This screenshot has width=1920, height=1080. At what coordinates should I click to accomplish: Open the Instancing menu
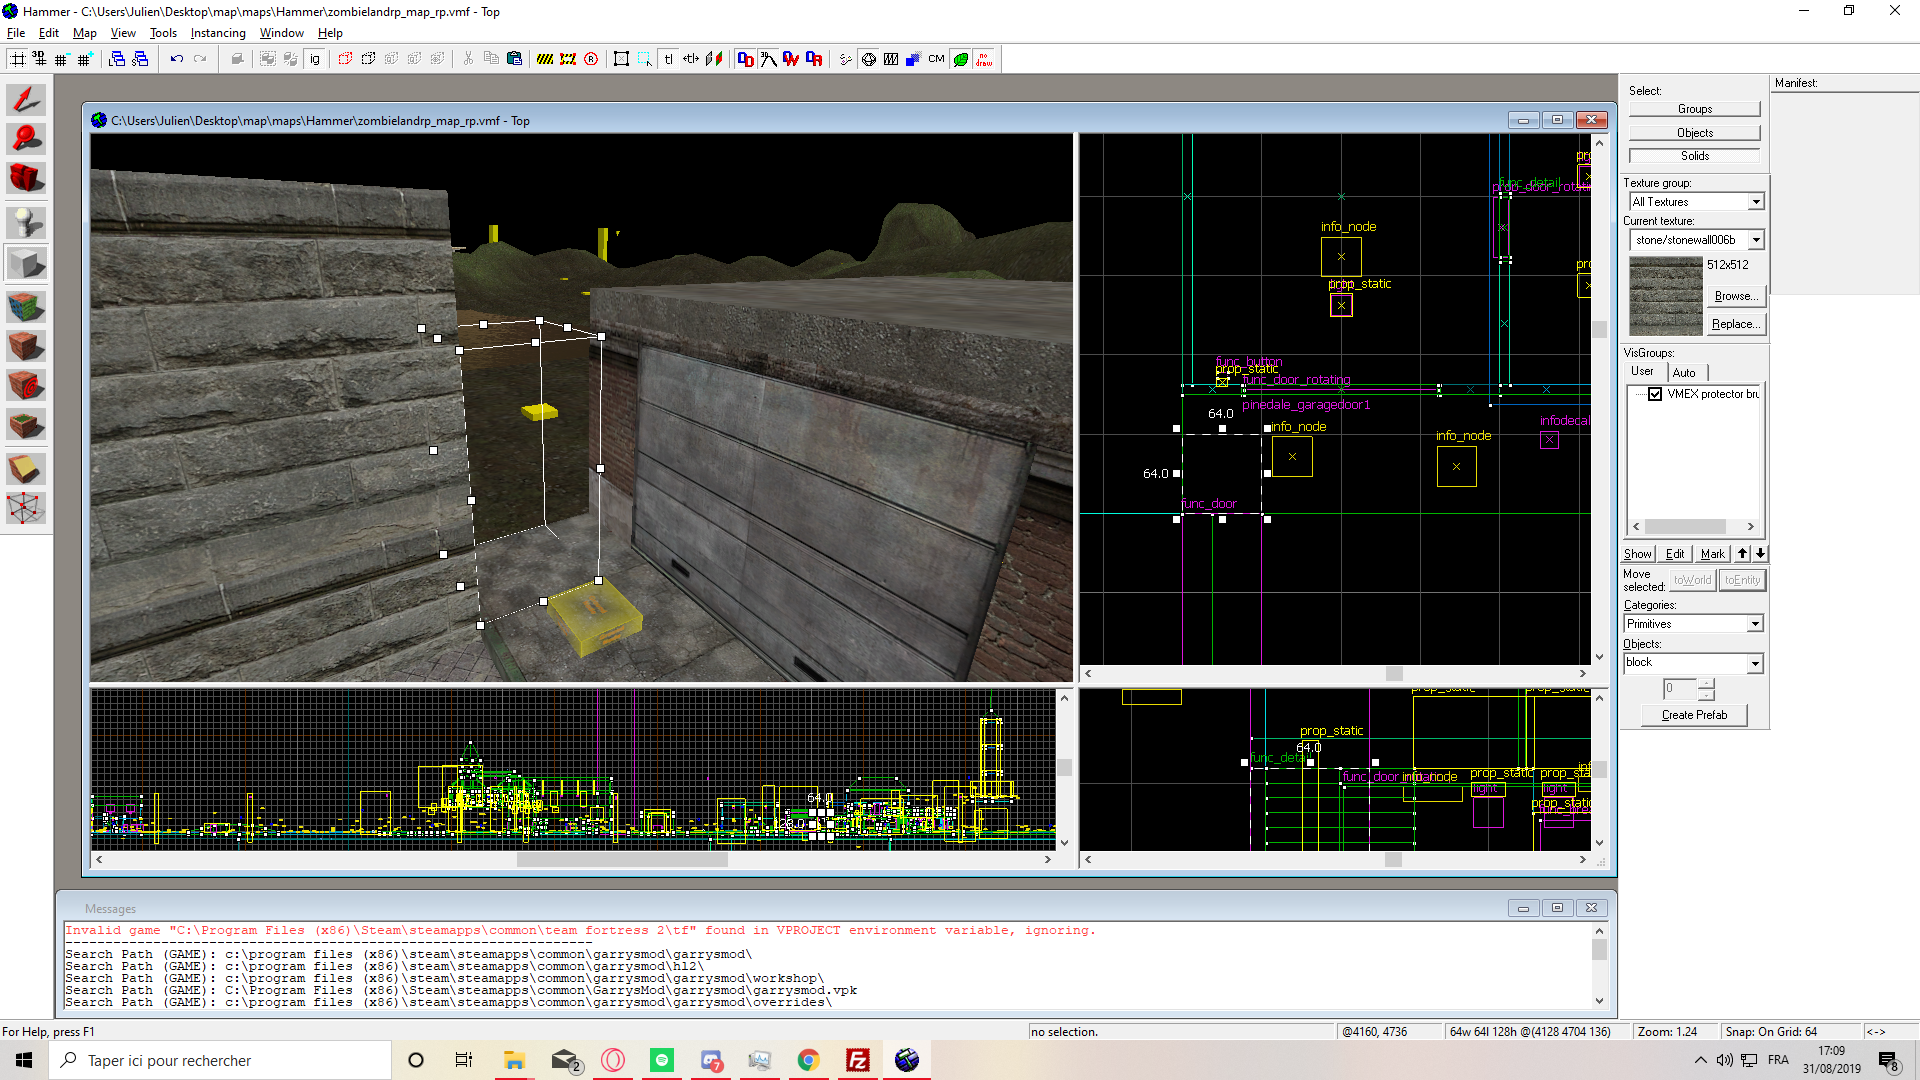click(x=218, y=33)
